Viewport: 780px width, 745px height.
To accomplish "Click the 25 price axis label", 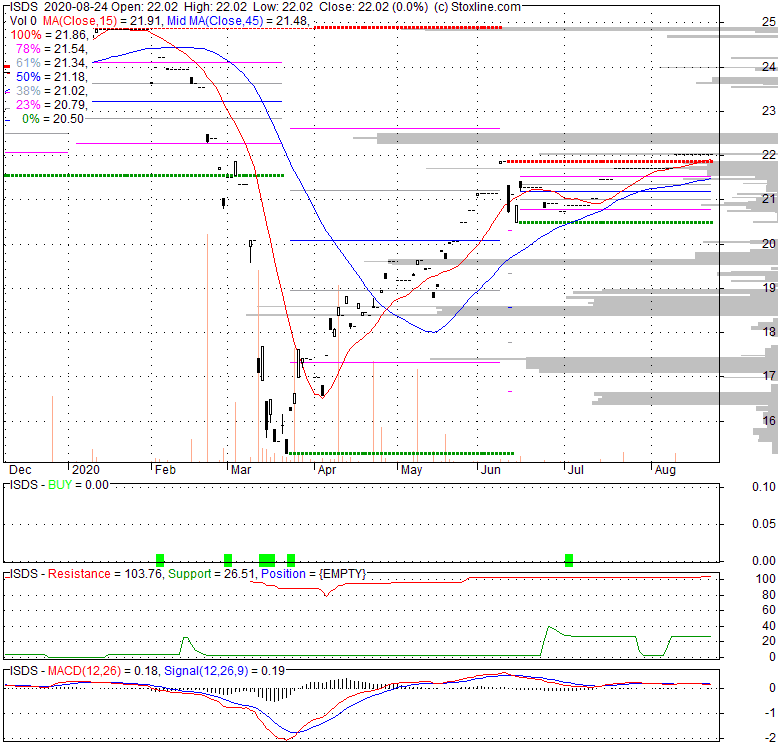I will coord(769,21).
